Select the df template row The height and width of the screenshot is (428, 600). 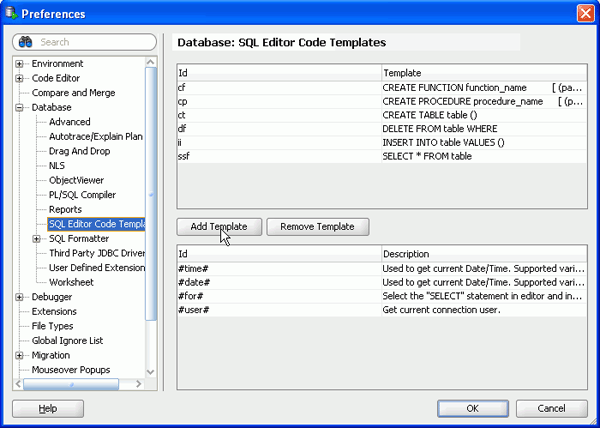pyautogui.click(x=382, y=129)
